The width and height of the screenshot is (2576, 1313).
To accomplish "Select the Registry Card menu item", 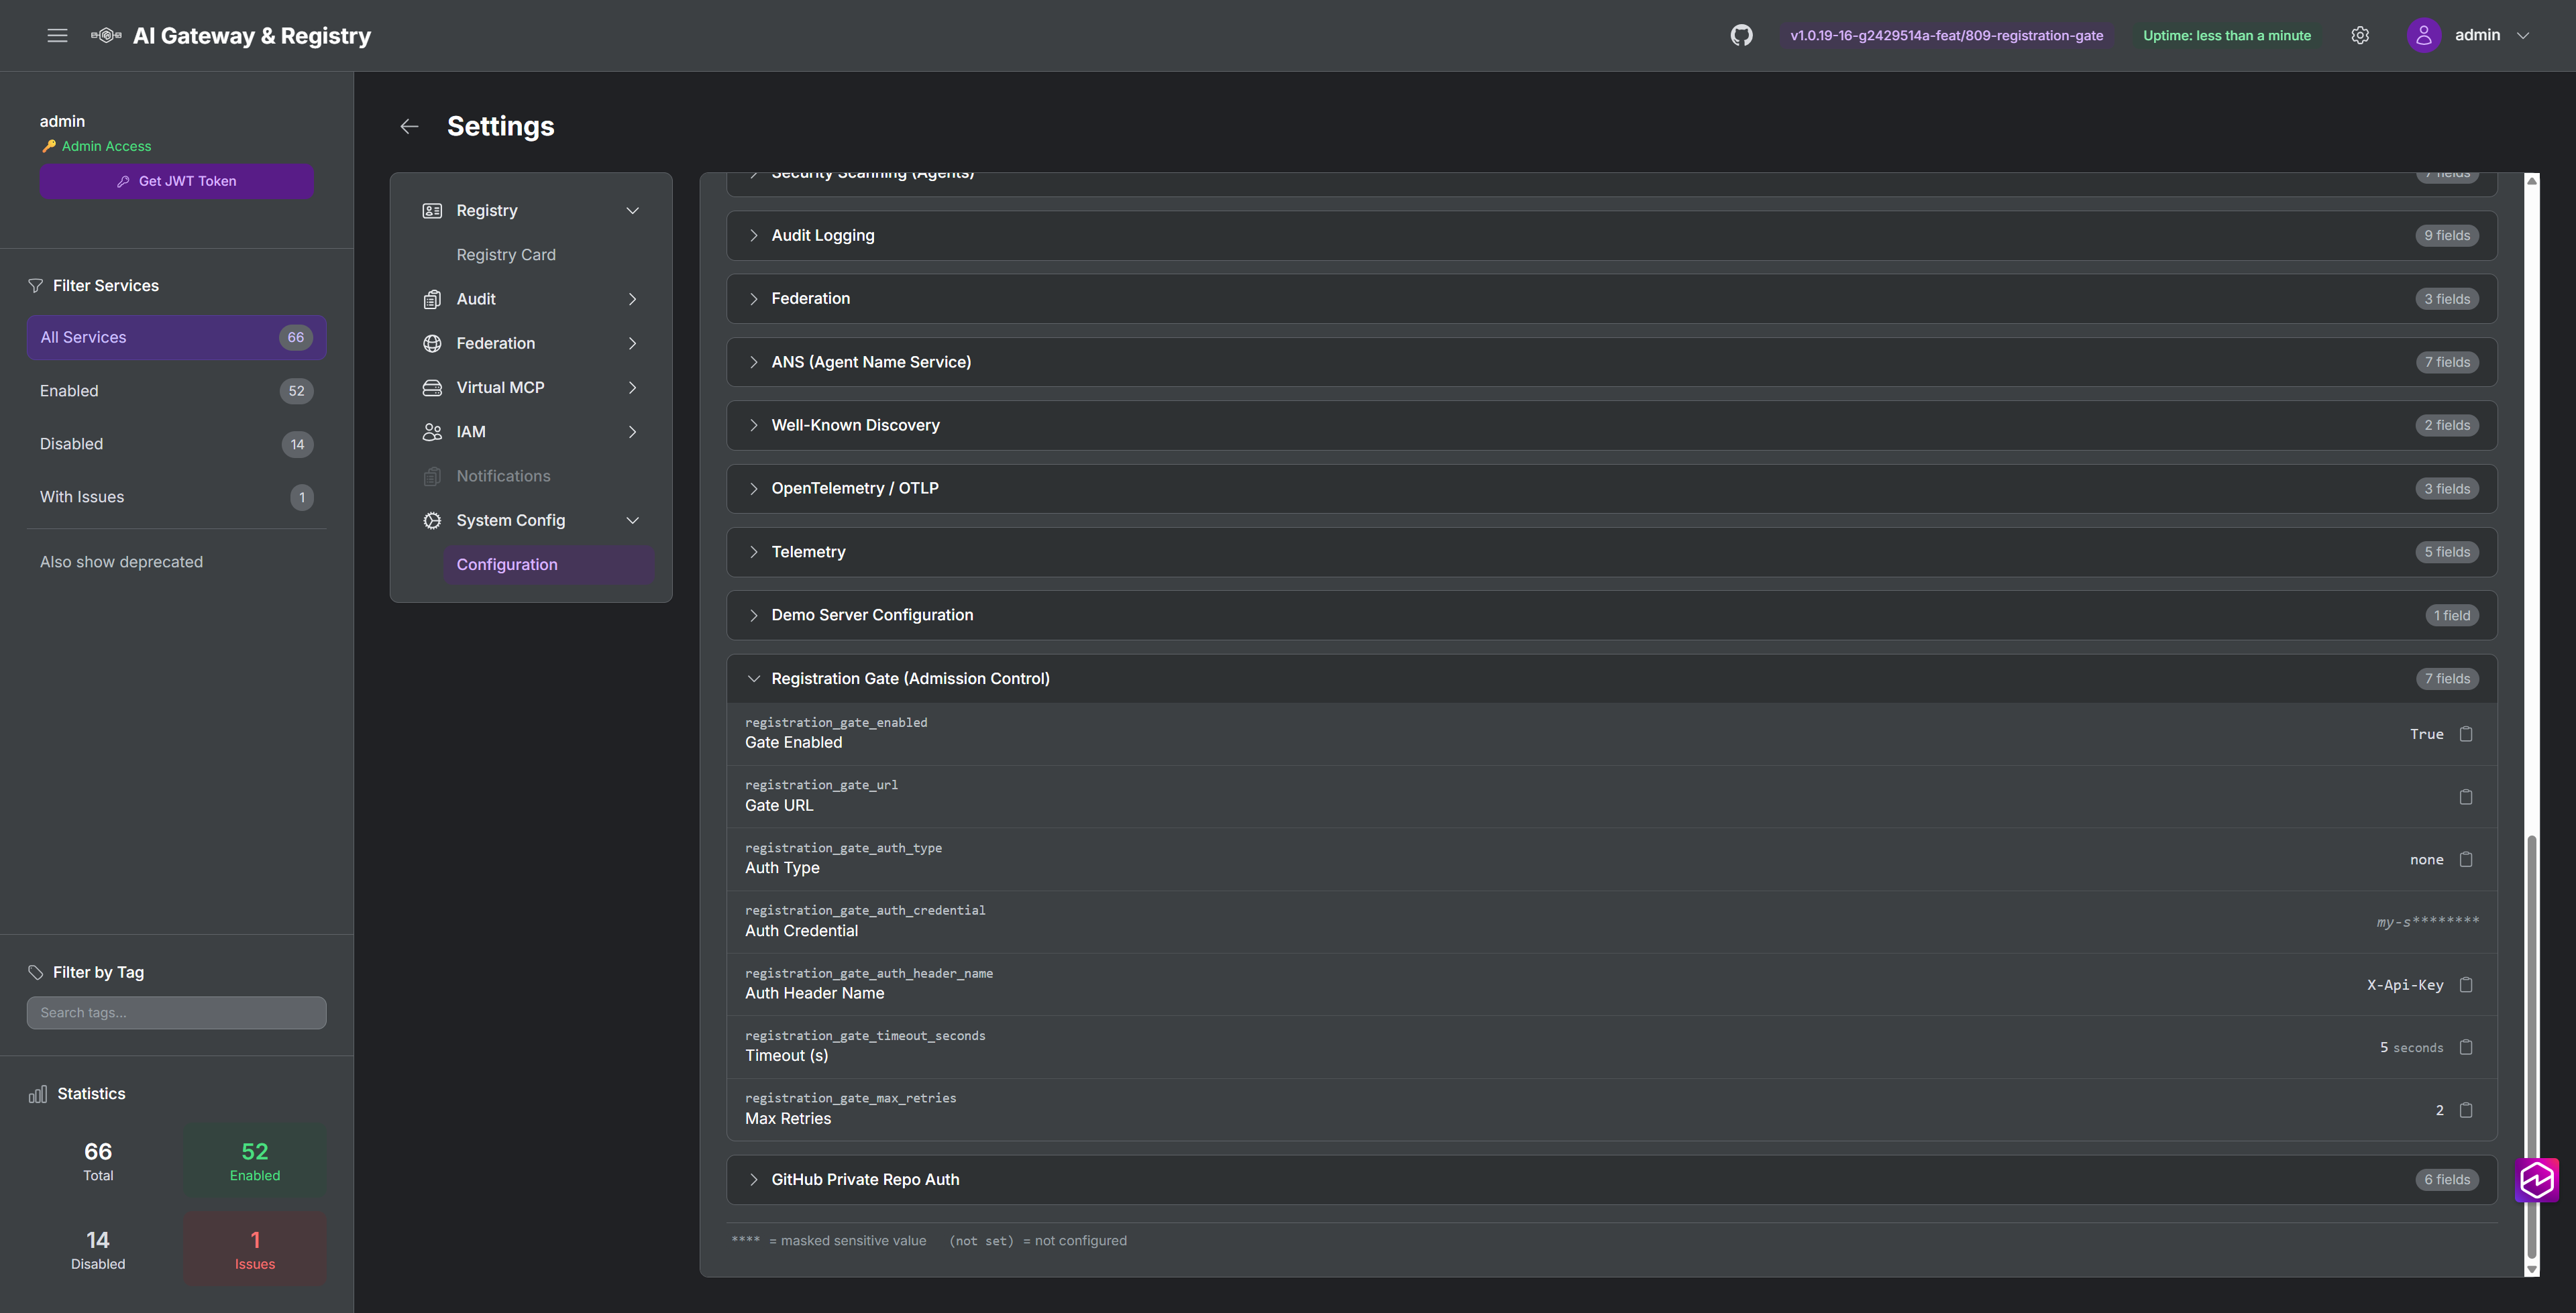I will [506, 255].
